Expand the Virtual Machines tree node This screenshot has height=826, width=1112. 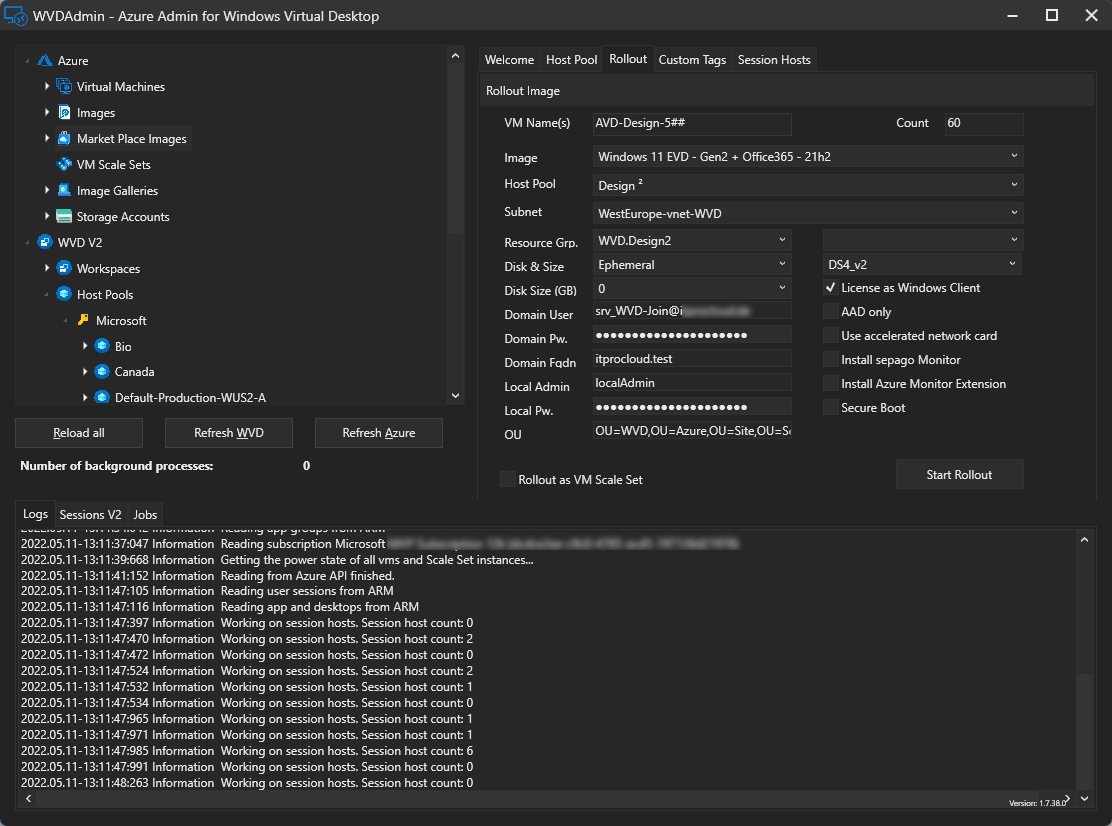click(47, 86)
